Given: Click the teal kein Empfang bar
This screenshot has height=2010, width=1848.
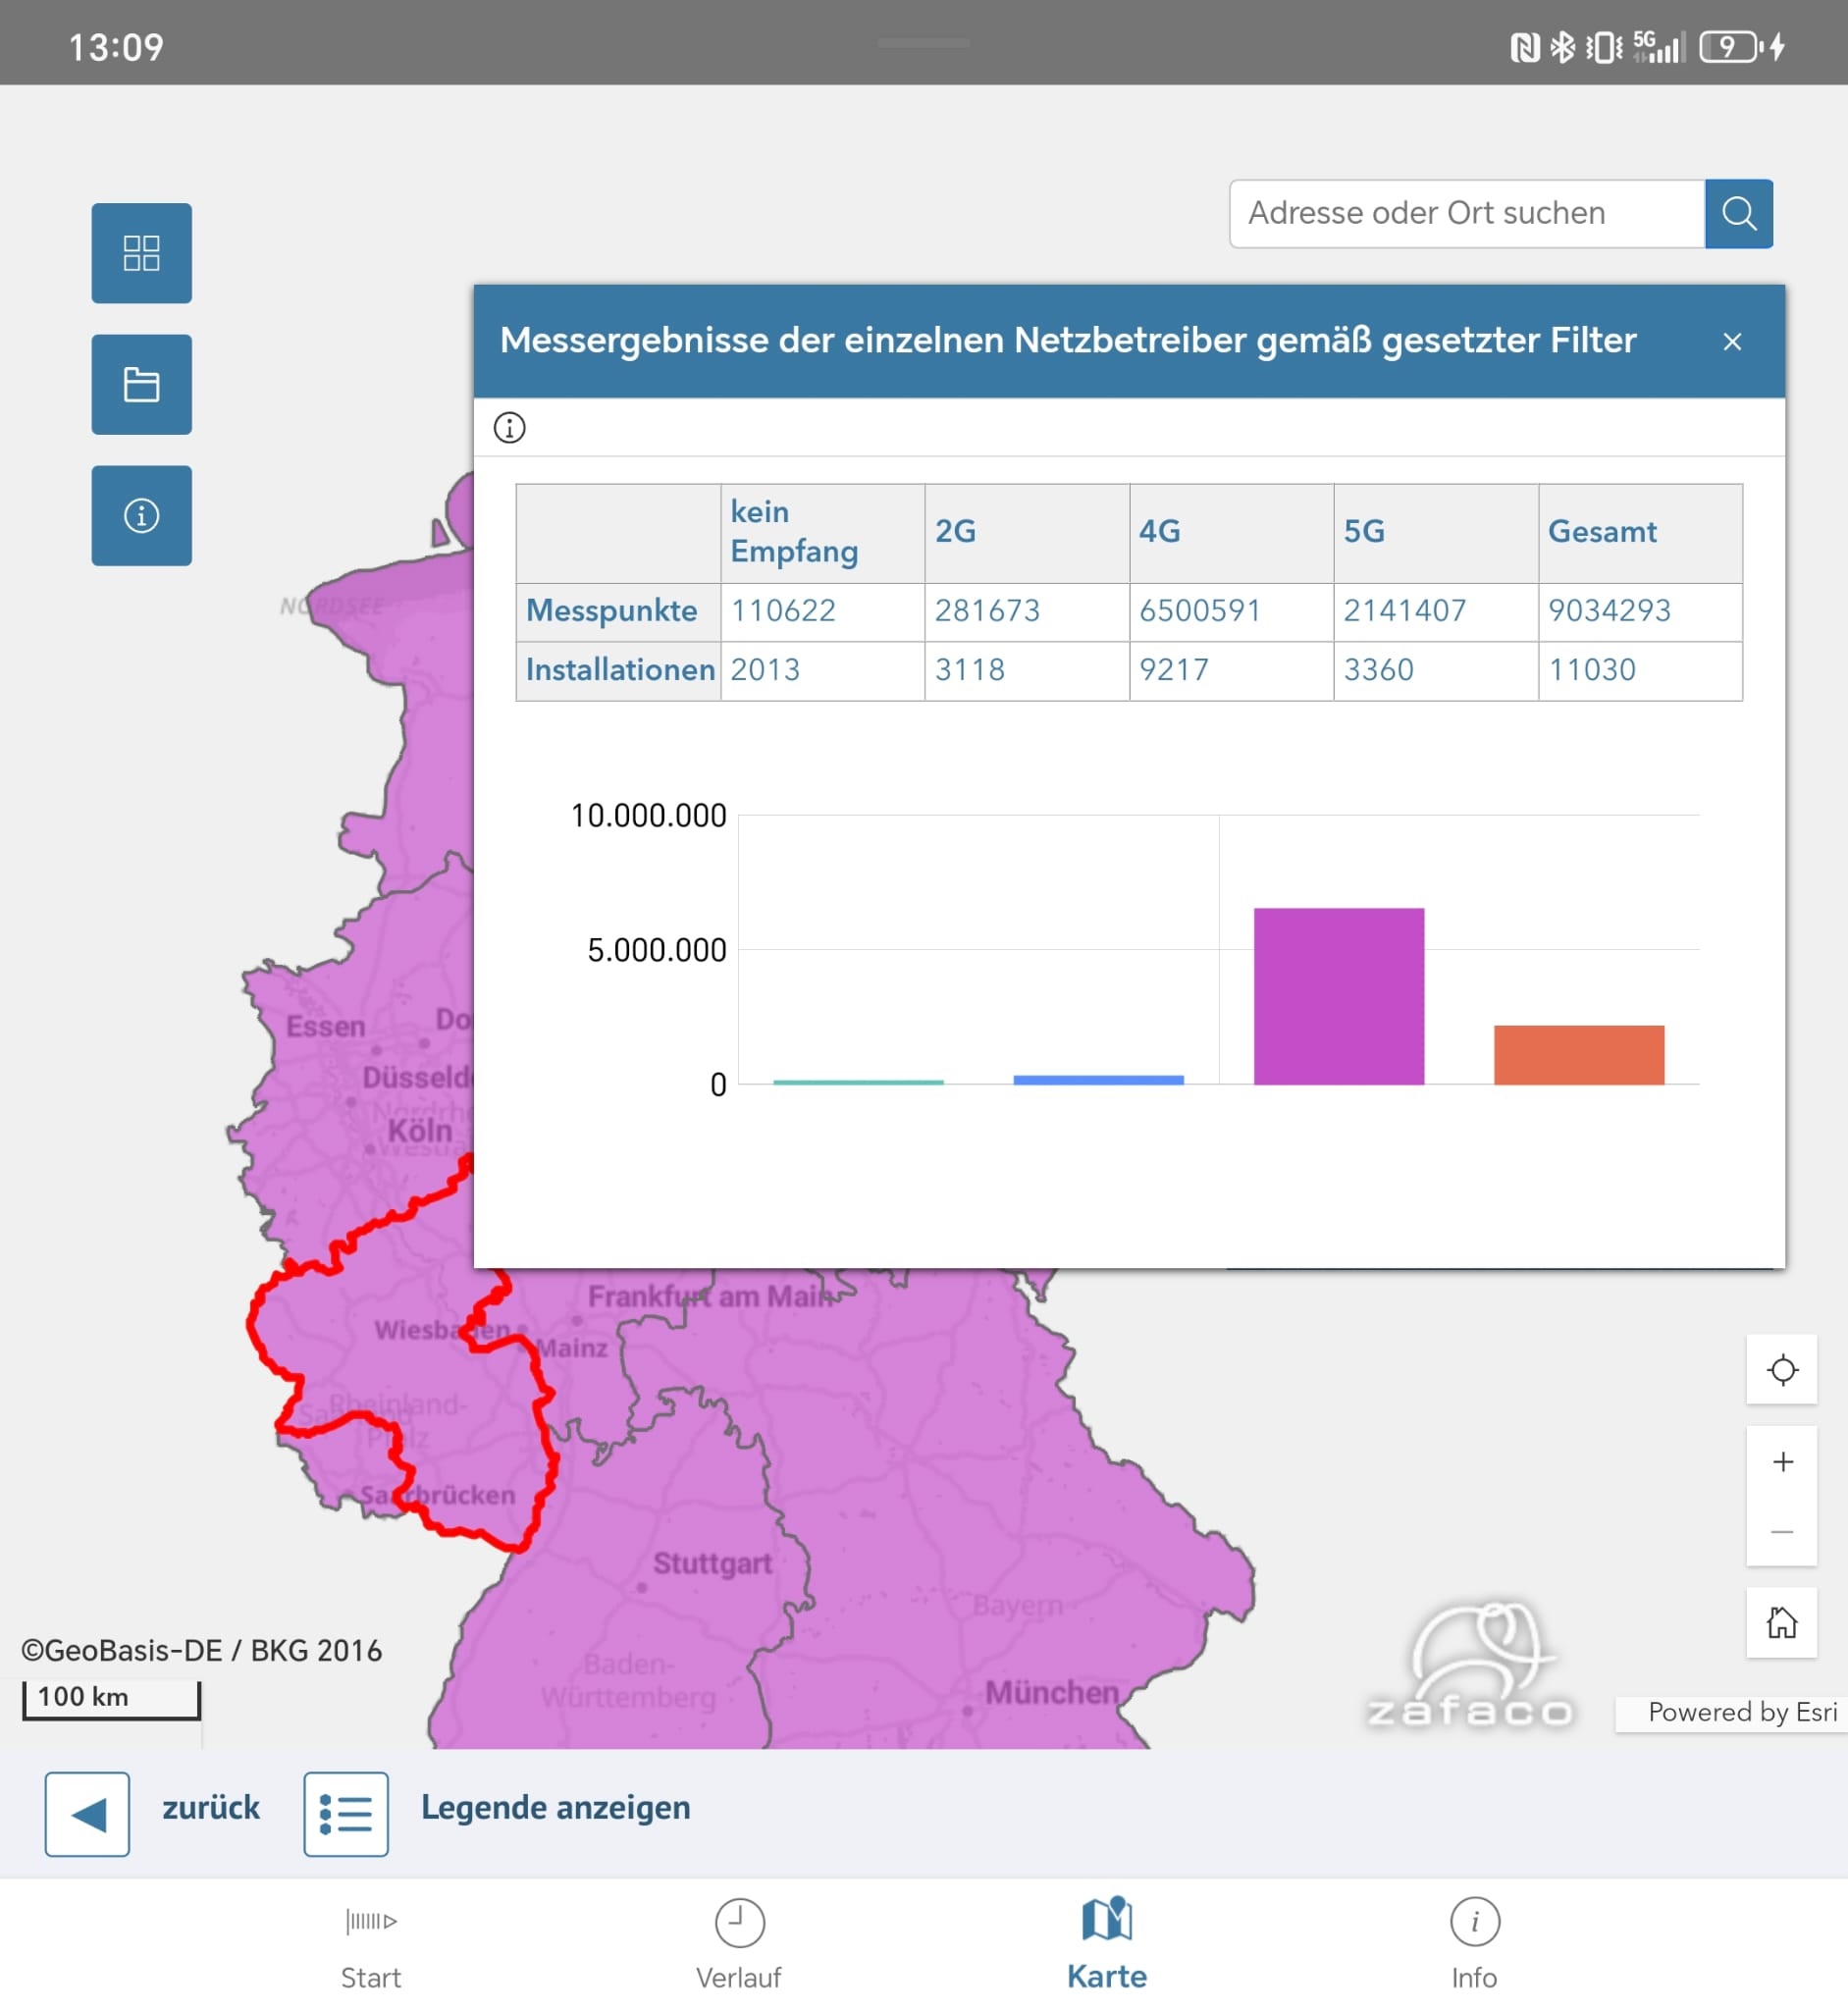Looking at the screenshot, I should point(858,1082).
